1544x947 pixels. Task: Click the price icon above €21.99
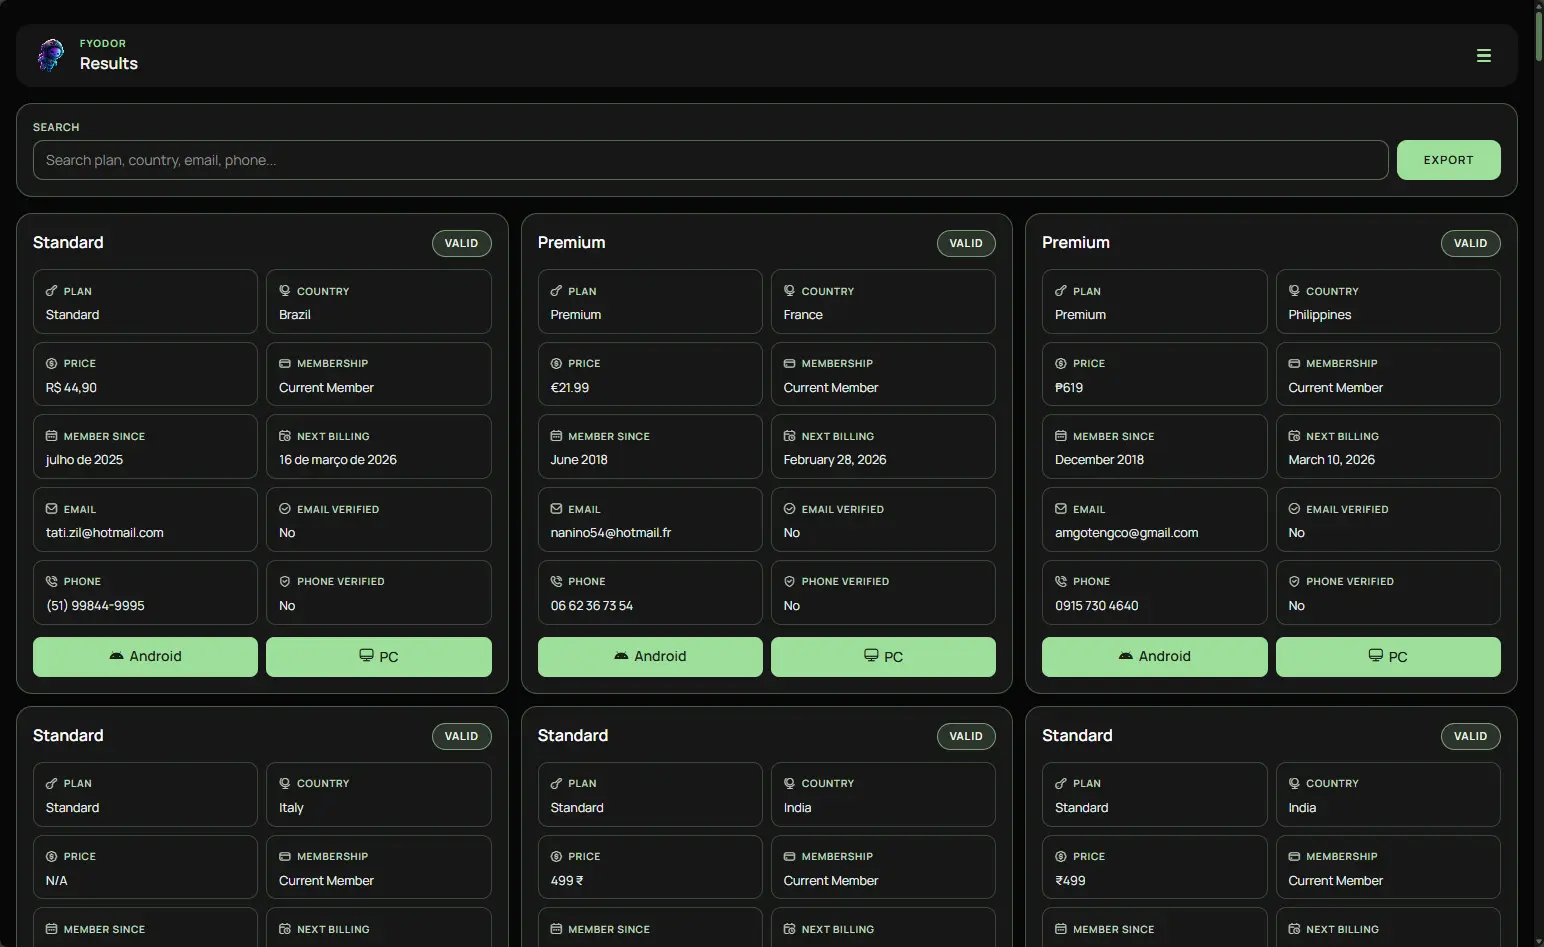pyautogui.click(x=556, y=364)
